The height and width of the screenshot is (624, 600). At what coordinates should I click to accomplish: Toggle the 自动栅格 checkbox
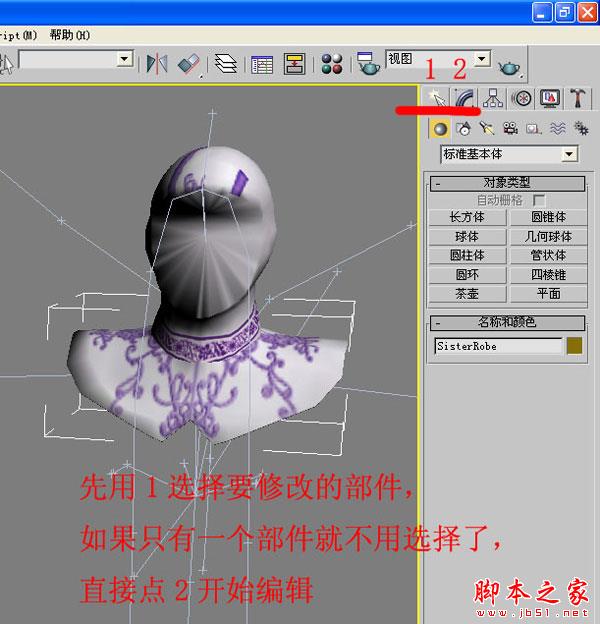[539, 200]
